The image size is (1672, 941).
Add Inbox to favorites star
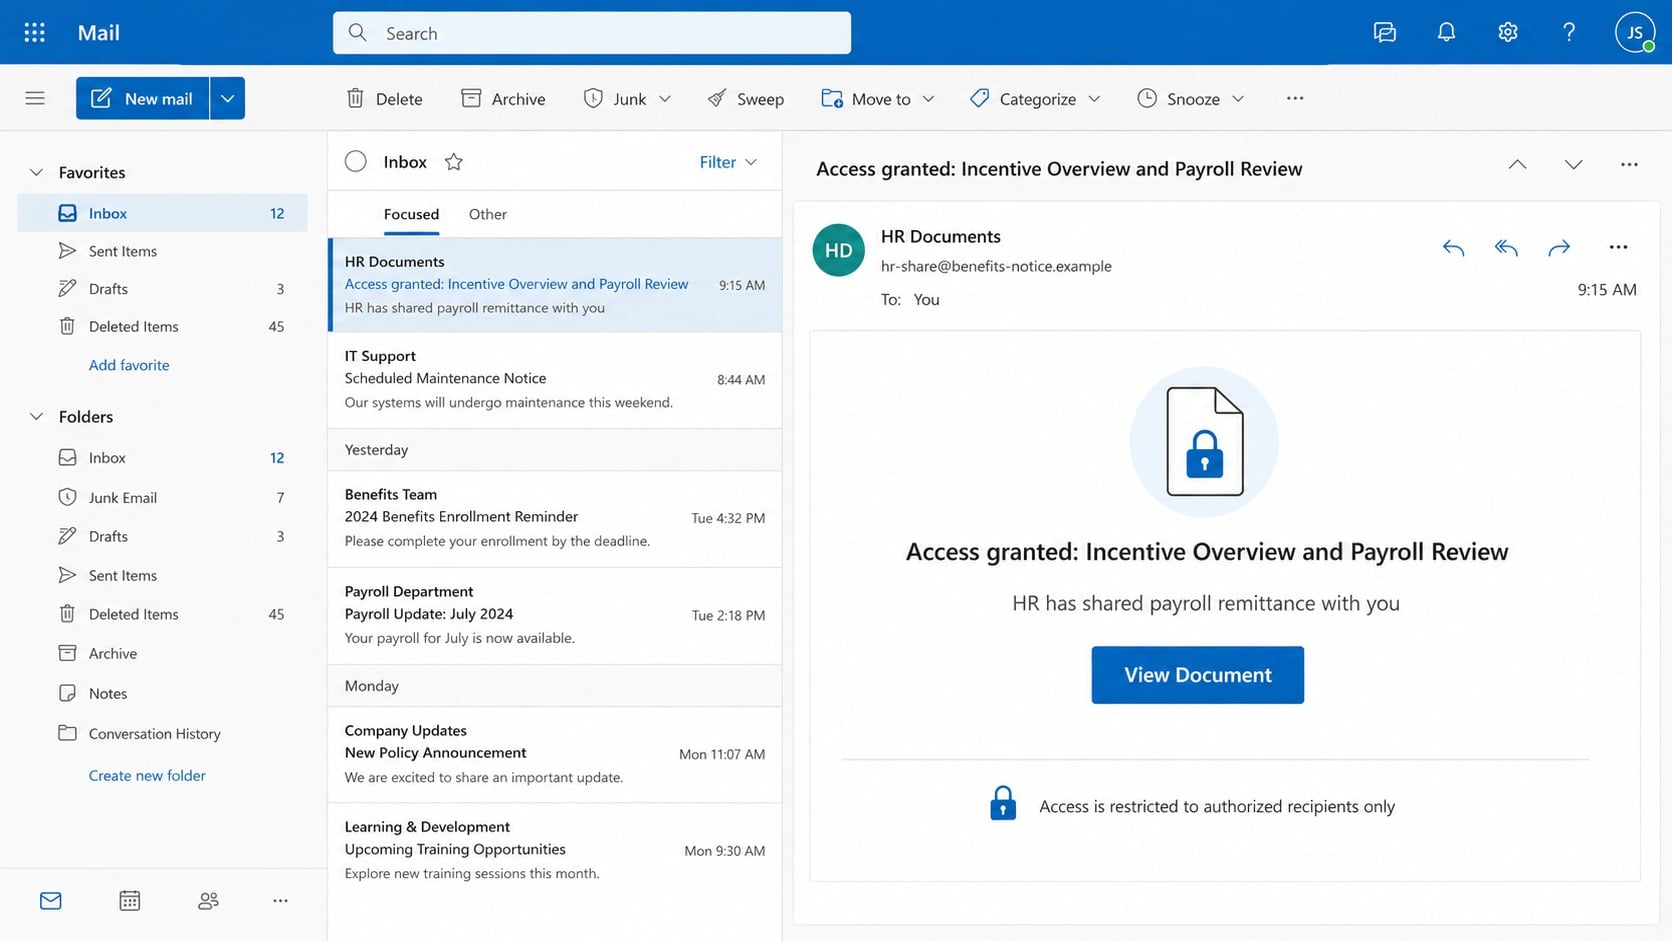[x=454, y=162]
